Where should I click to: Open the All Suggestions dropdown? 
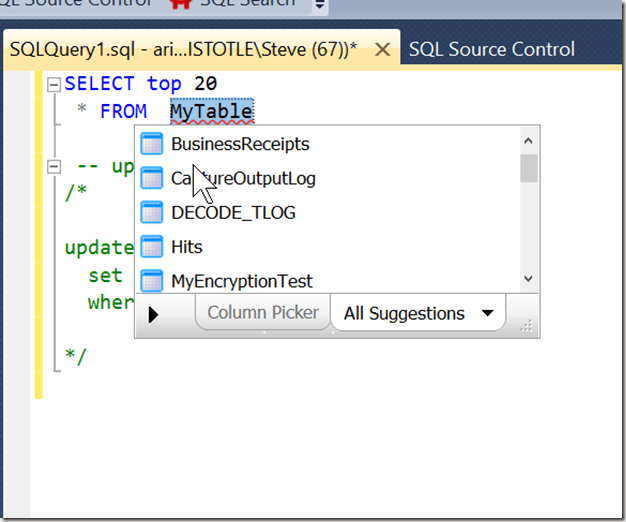418,313
